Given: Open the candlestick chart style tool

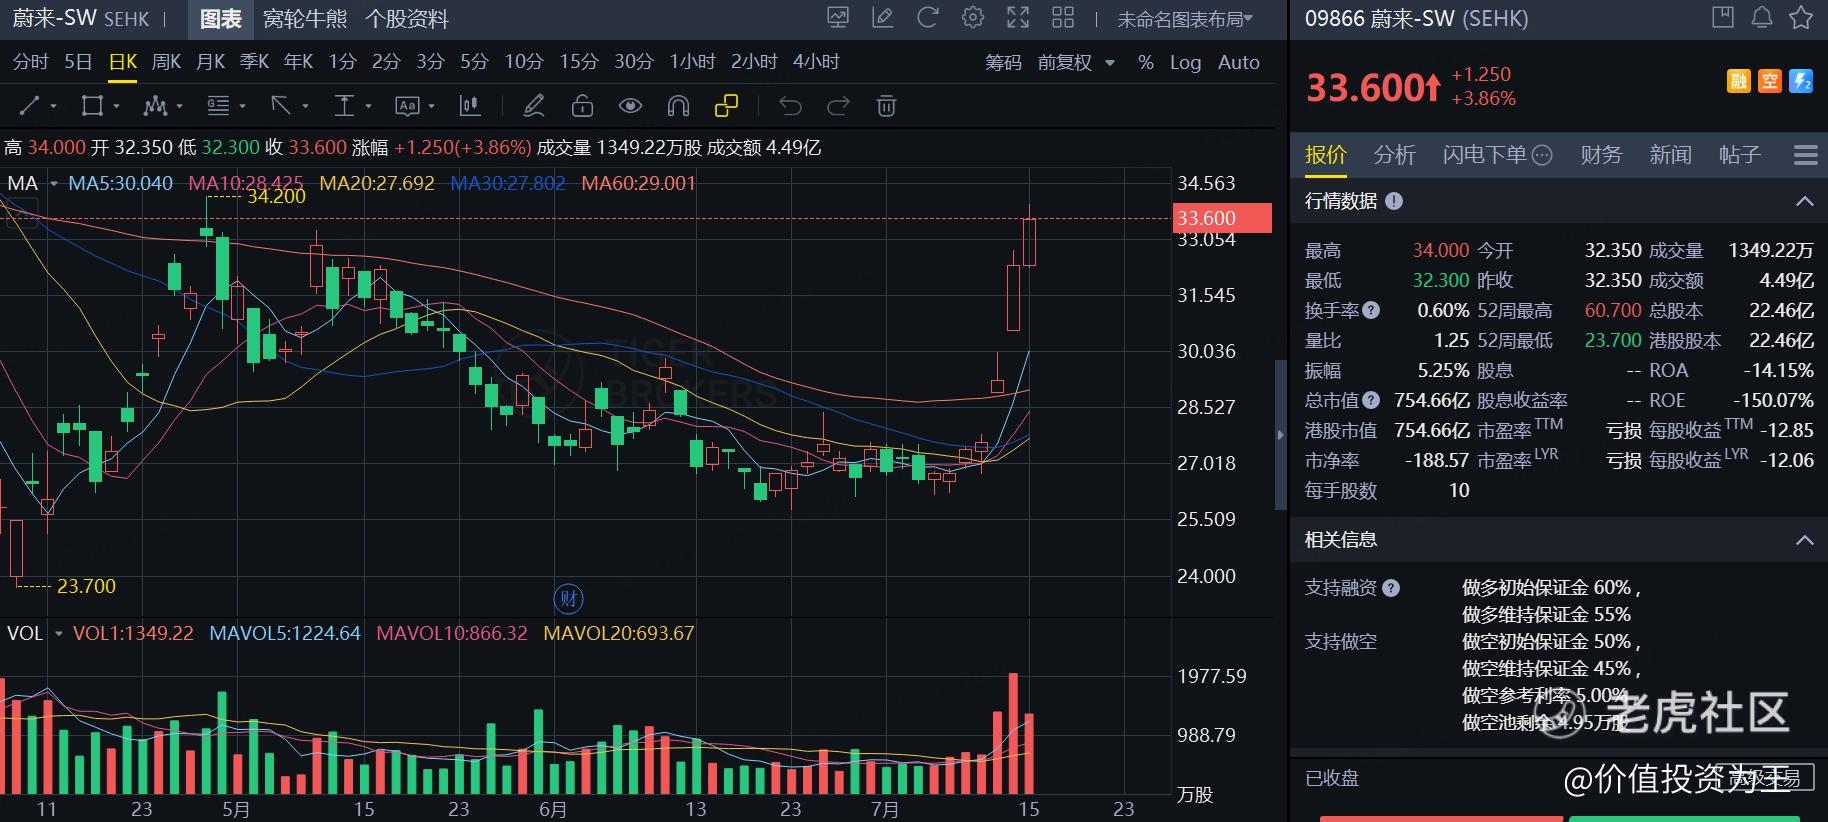Looking at the screenshot, I should pyautogui.click(x=469, y=106).
